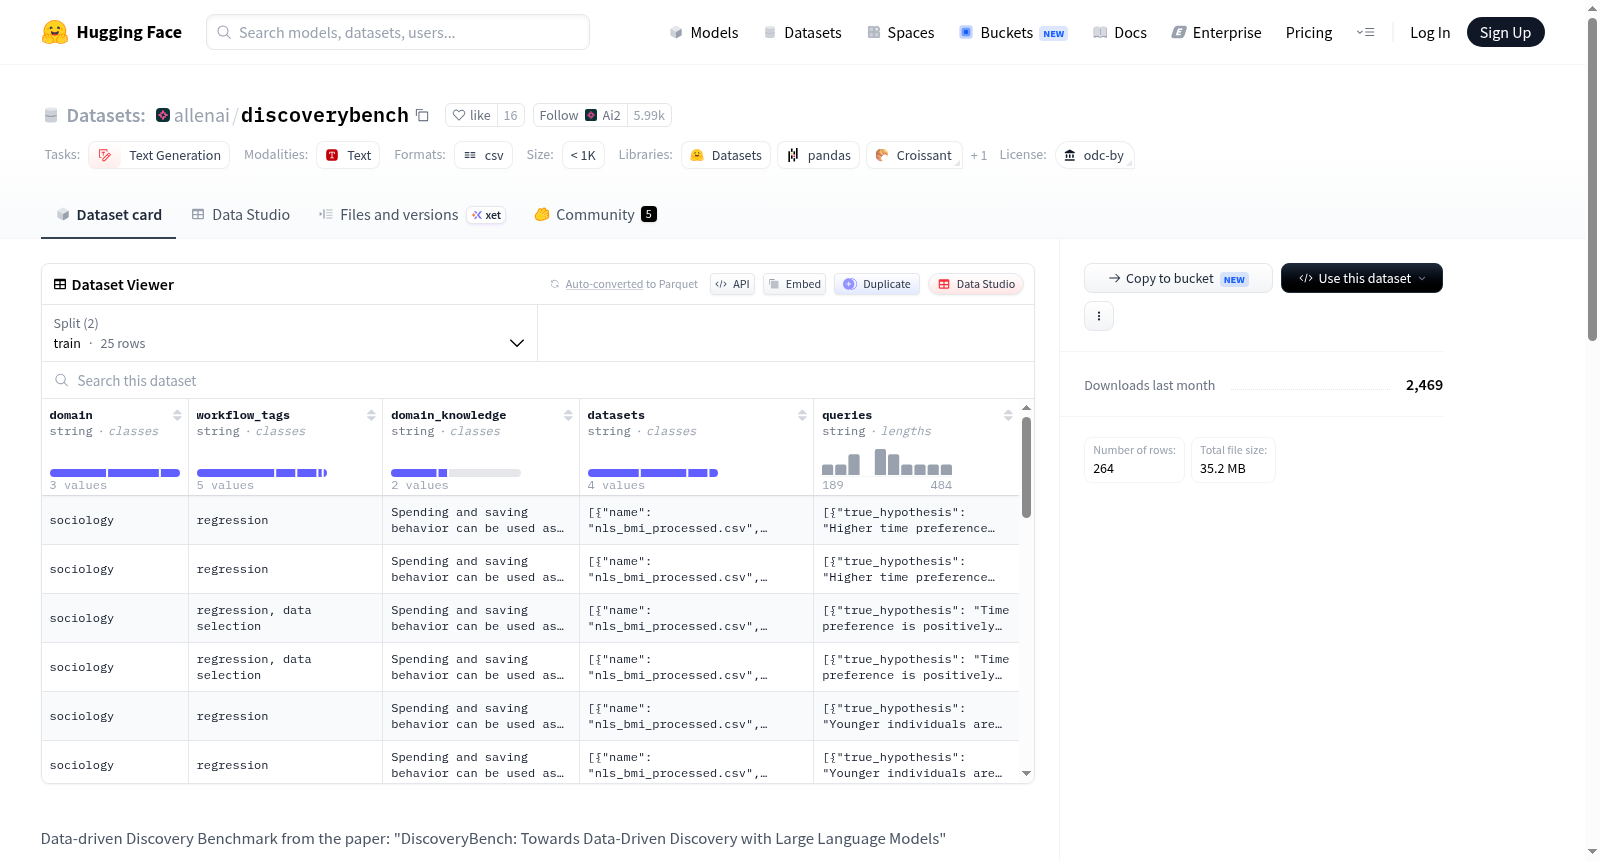
Task: Show the +1 additional libraries
Action: (979, 155)
